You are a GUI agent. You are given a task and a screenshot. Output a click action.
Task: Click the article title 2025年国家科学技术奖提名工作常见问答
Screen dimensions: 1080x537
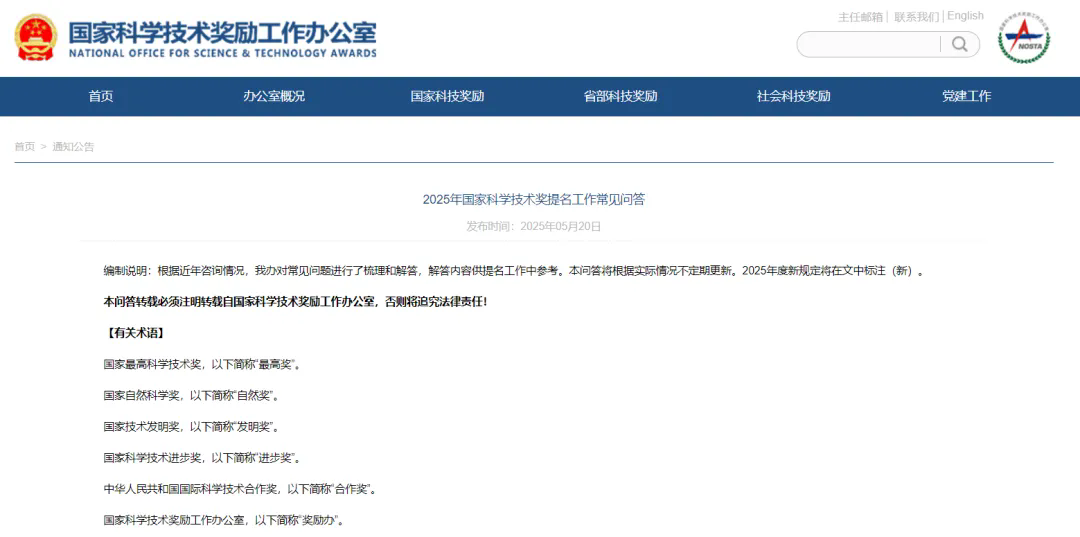click(533, 199)
